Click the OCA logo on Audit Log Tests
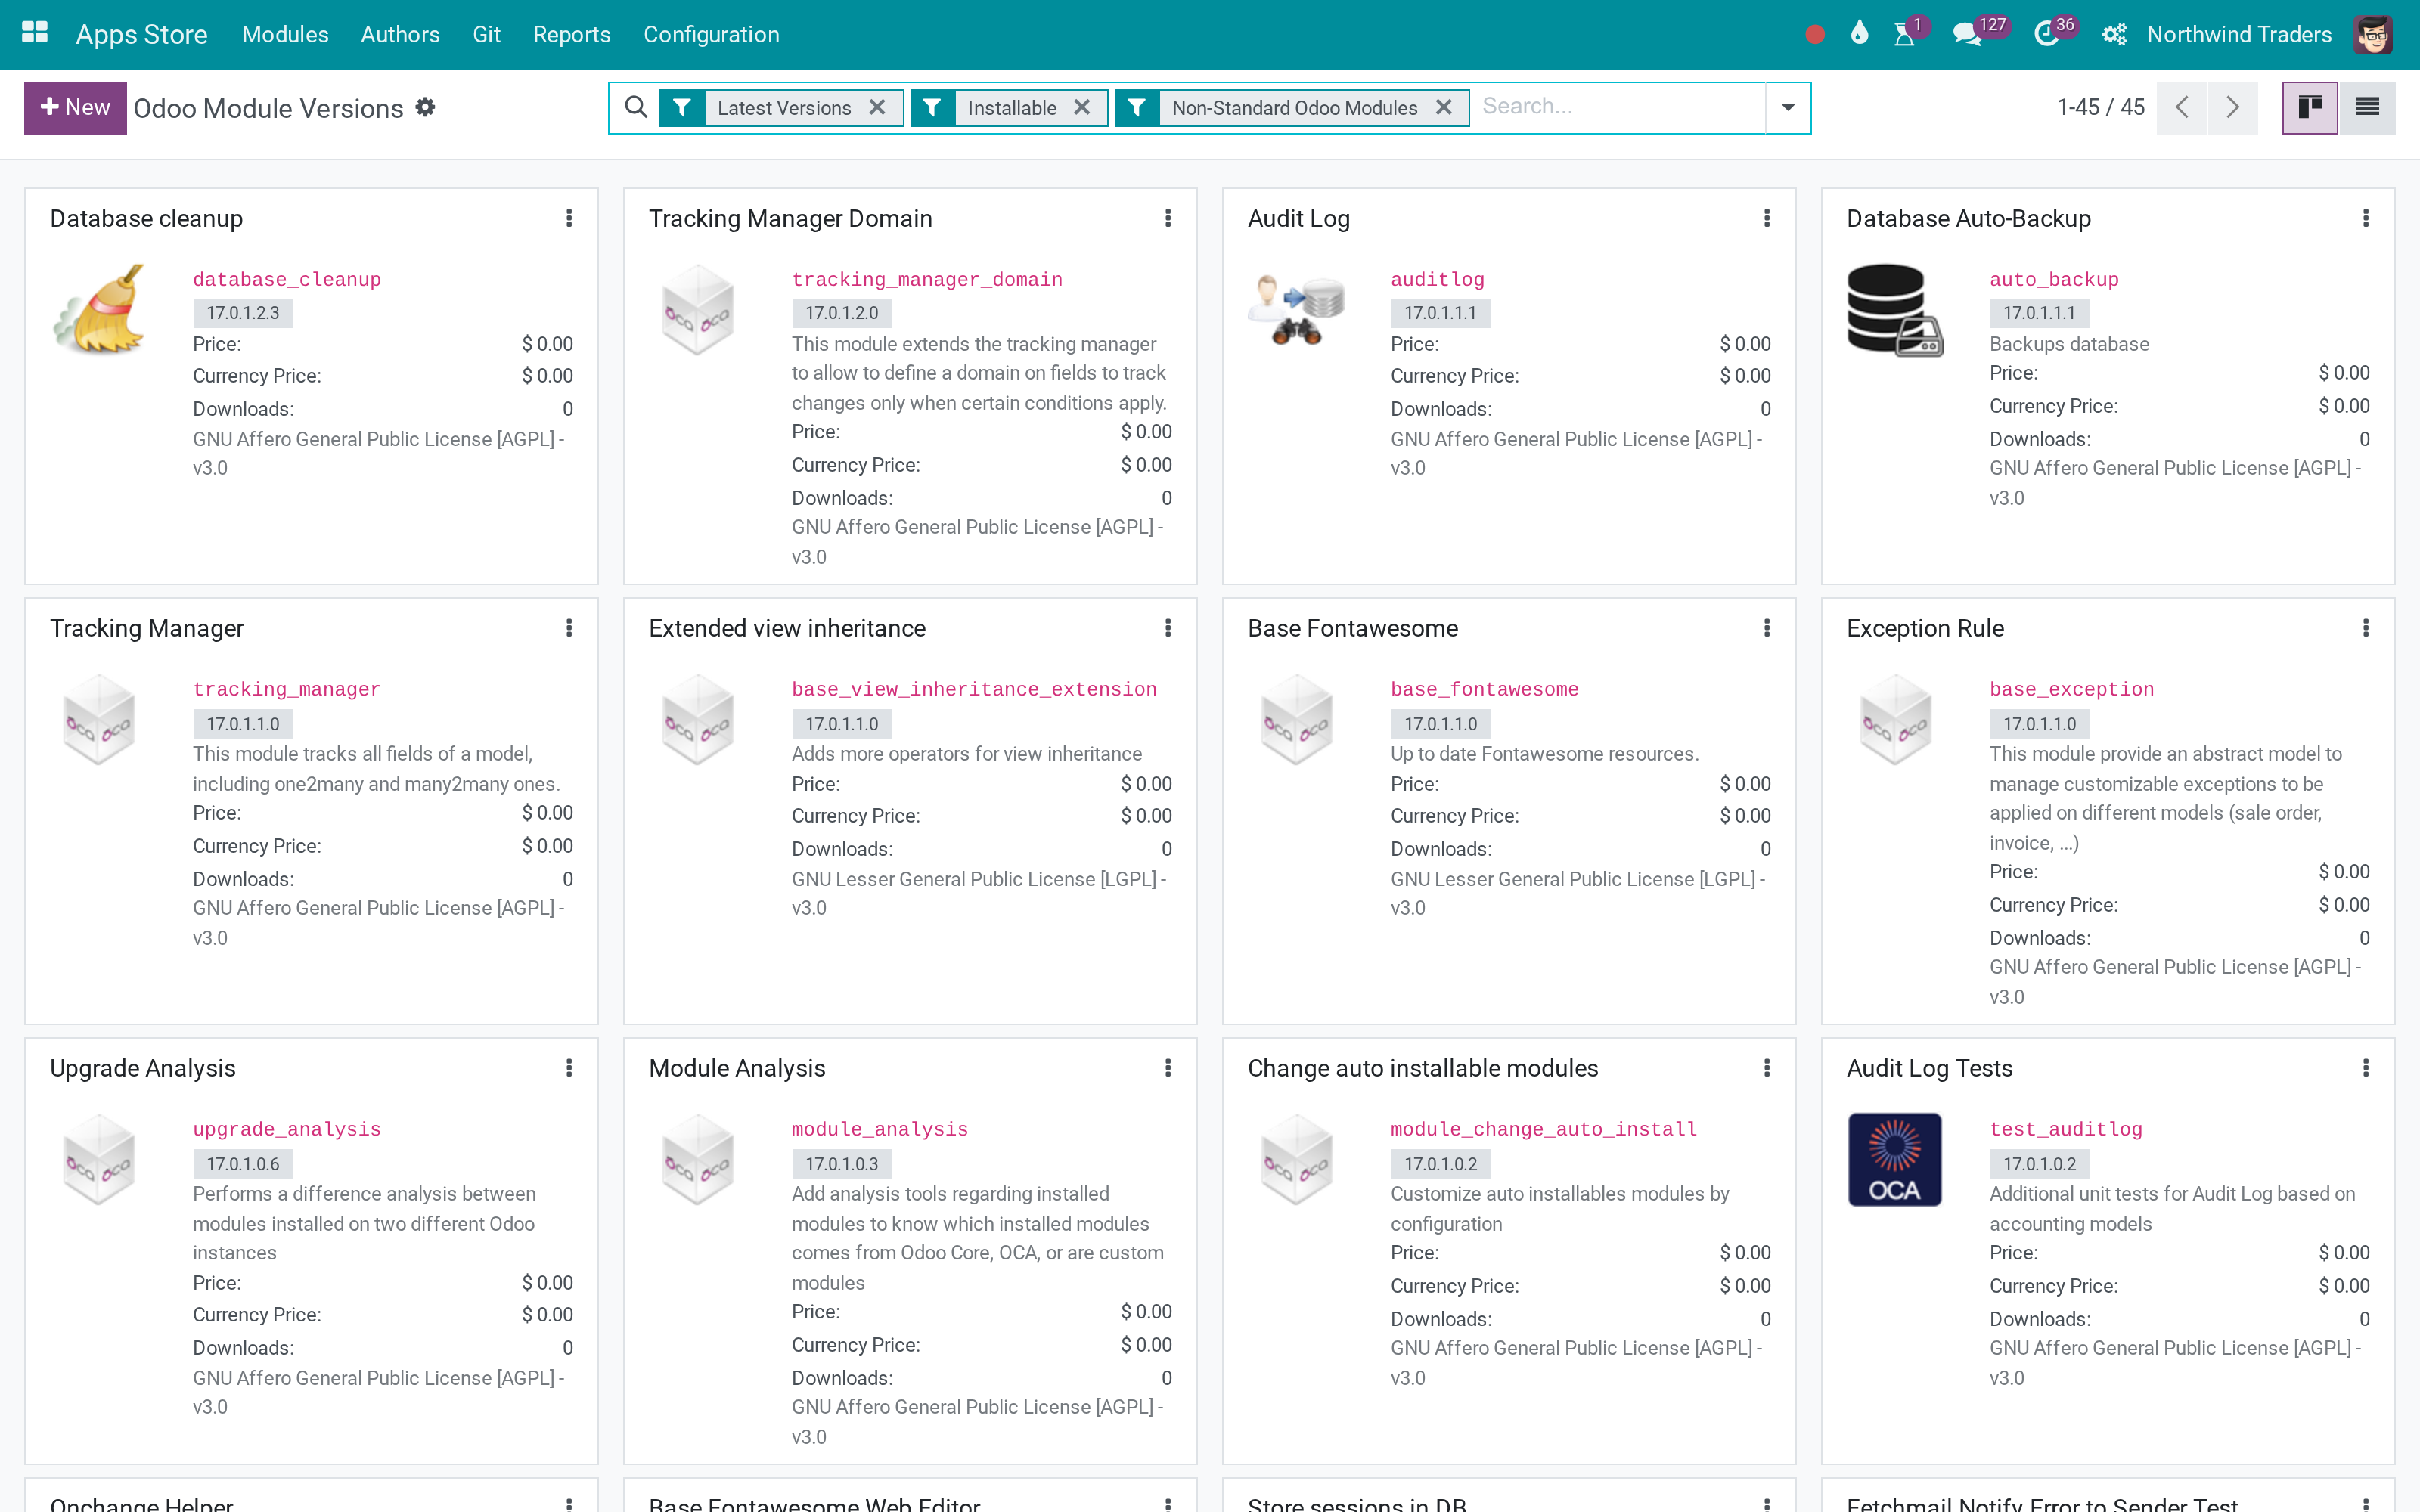 coord(1895,1160)
